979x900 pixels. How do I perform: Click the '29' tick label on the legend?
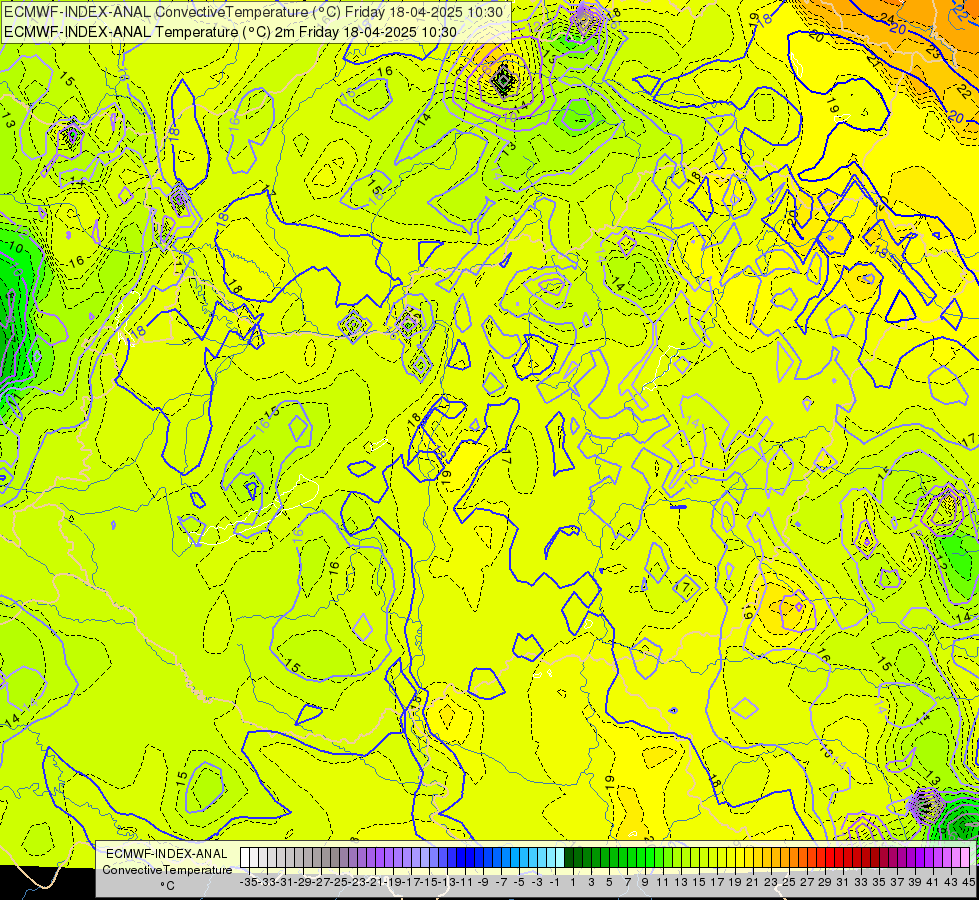pyautogui.click(x=825, y=882)
